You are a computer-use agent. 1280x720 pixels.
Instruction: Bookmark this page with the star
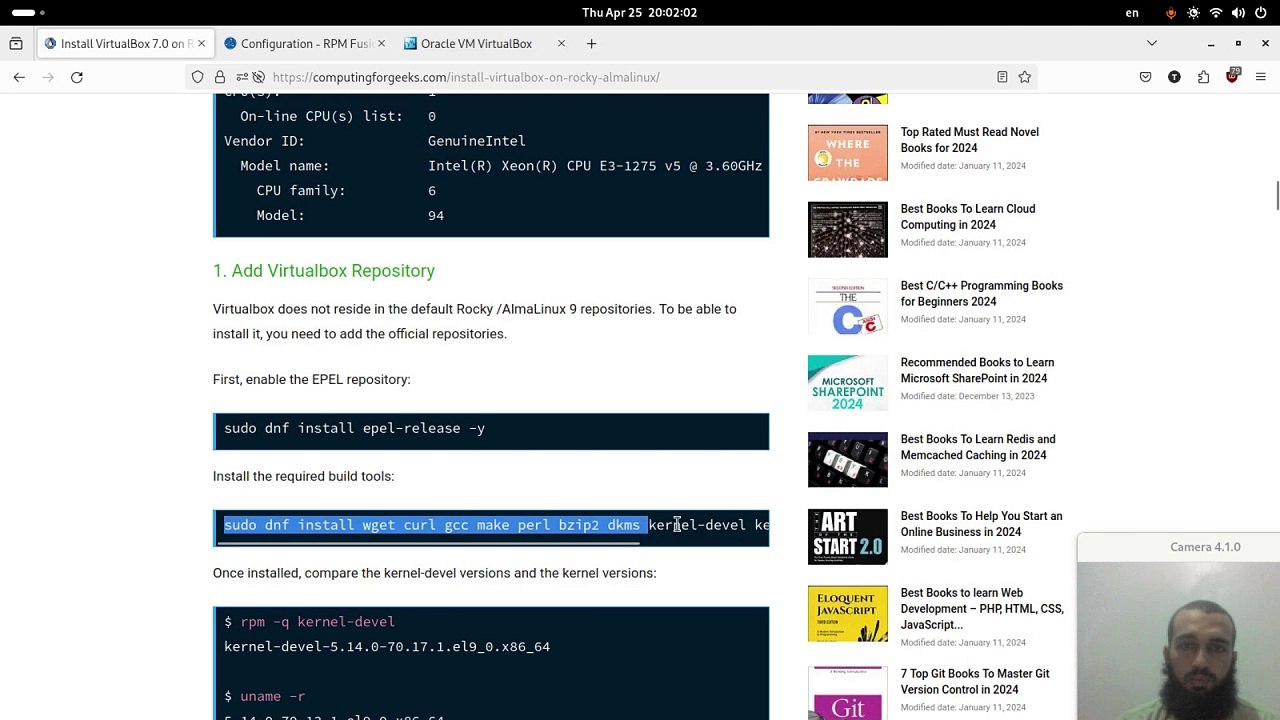click(1024, 77)
